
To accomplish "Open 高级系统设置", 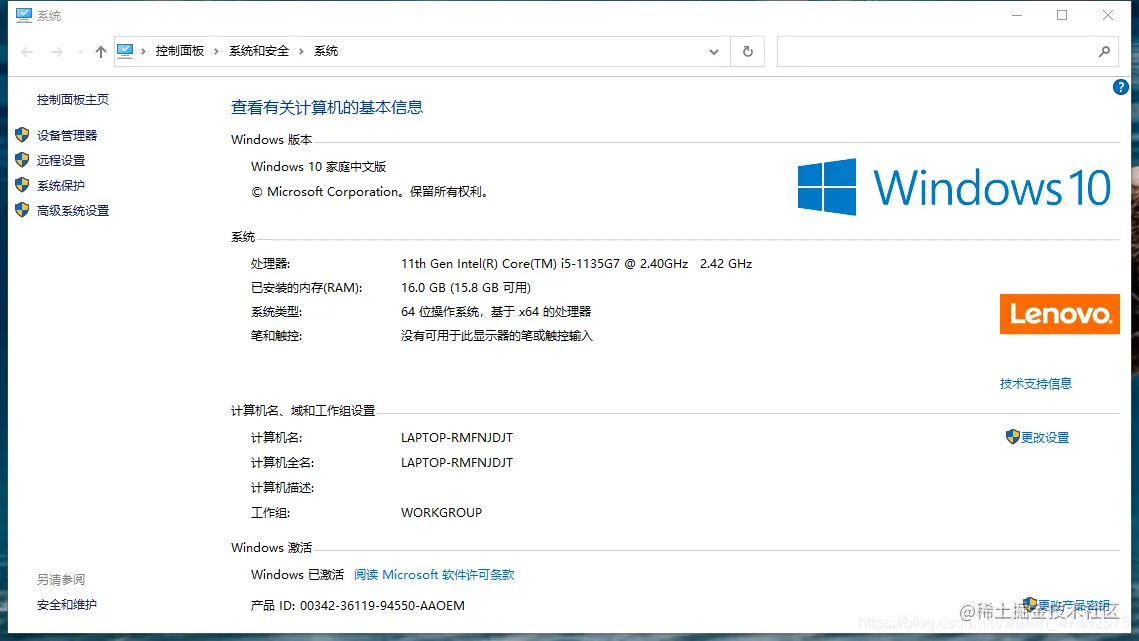I will click(x=73, y=211).
